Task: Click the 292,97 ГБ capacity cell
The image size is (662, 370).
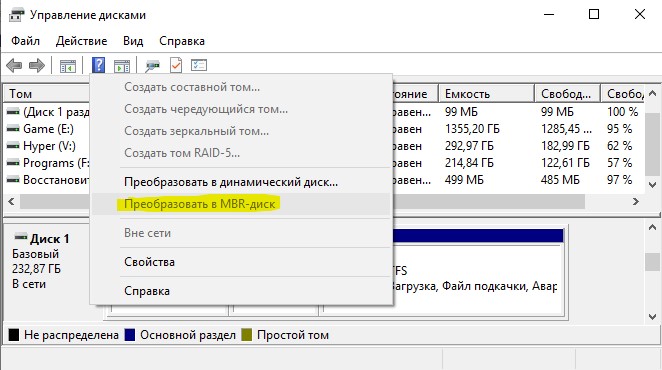Action: coord(469,146)
